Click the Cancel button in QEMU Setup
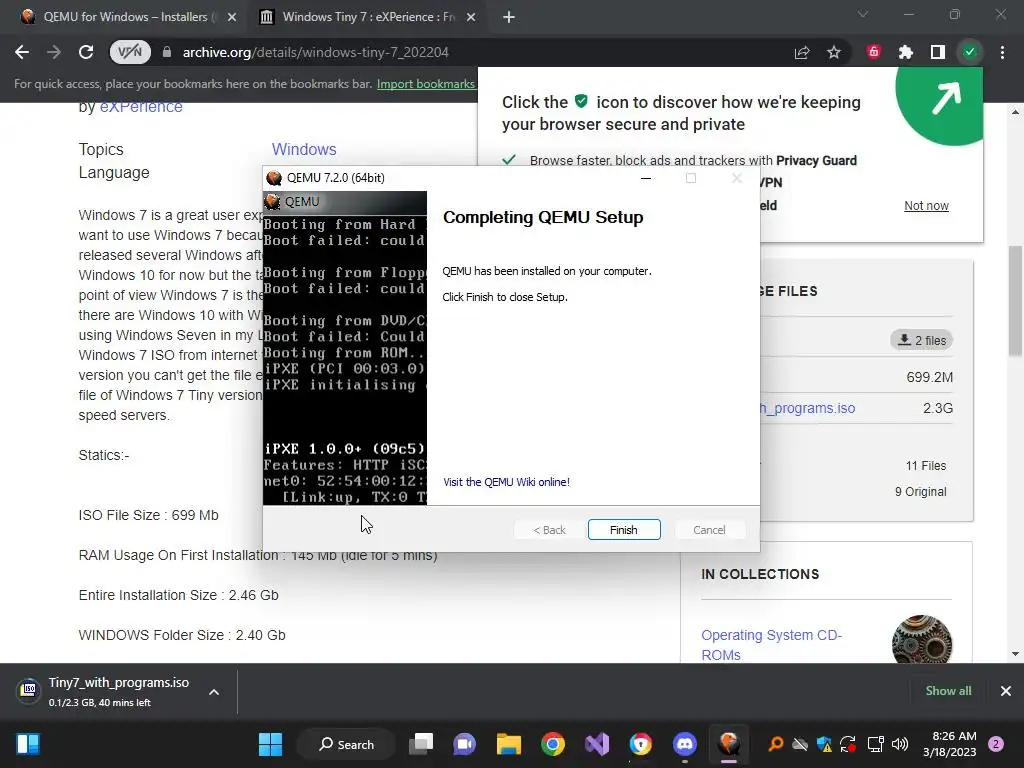This screenshot has height=768, width=1024. [x=709, y=530]
